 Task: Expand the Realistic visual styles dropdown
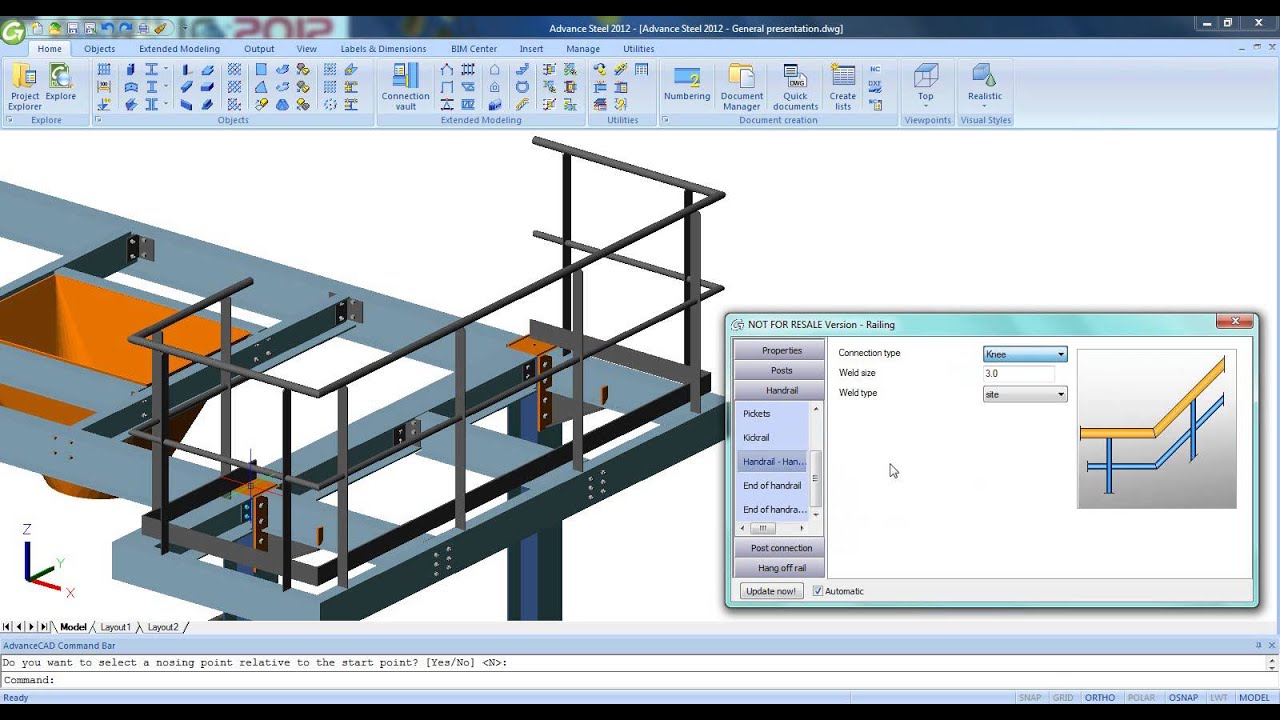(985, 105)
